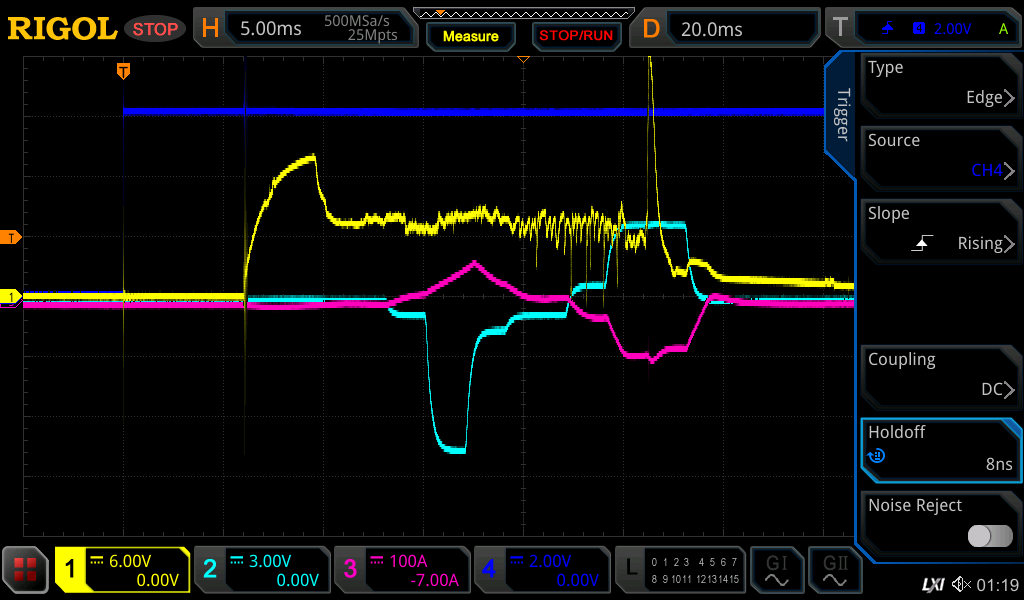Expand the trigger Type Edge menu
Screen dimensions: 1024x600
click(941, 84)
